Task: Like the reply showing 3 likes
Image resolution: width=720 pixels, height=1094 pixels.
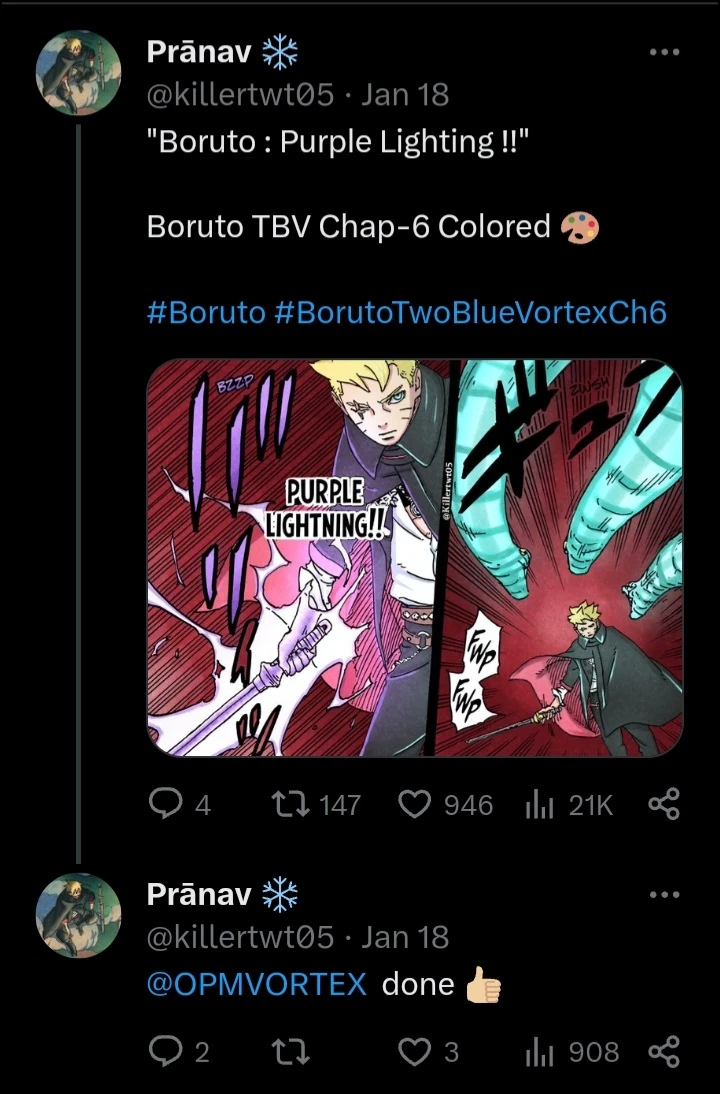Action: tap(416, 1051)
